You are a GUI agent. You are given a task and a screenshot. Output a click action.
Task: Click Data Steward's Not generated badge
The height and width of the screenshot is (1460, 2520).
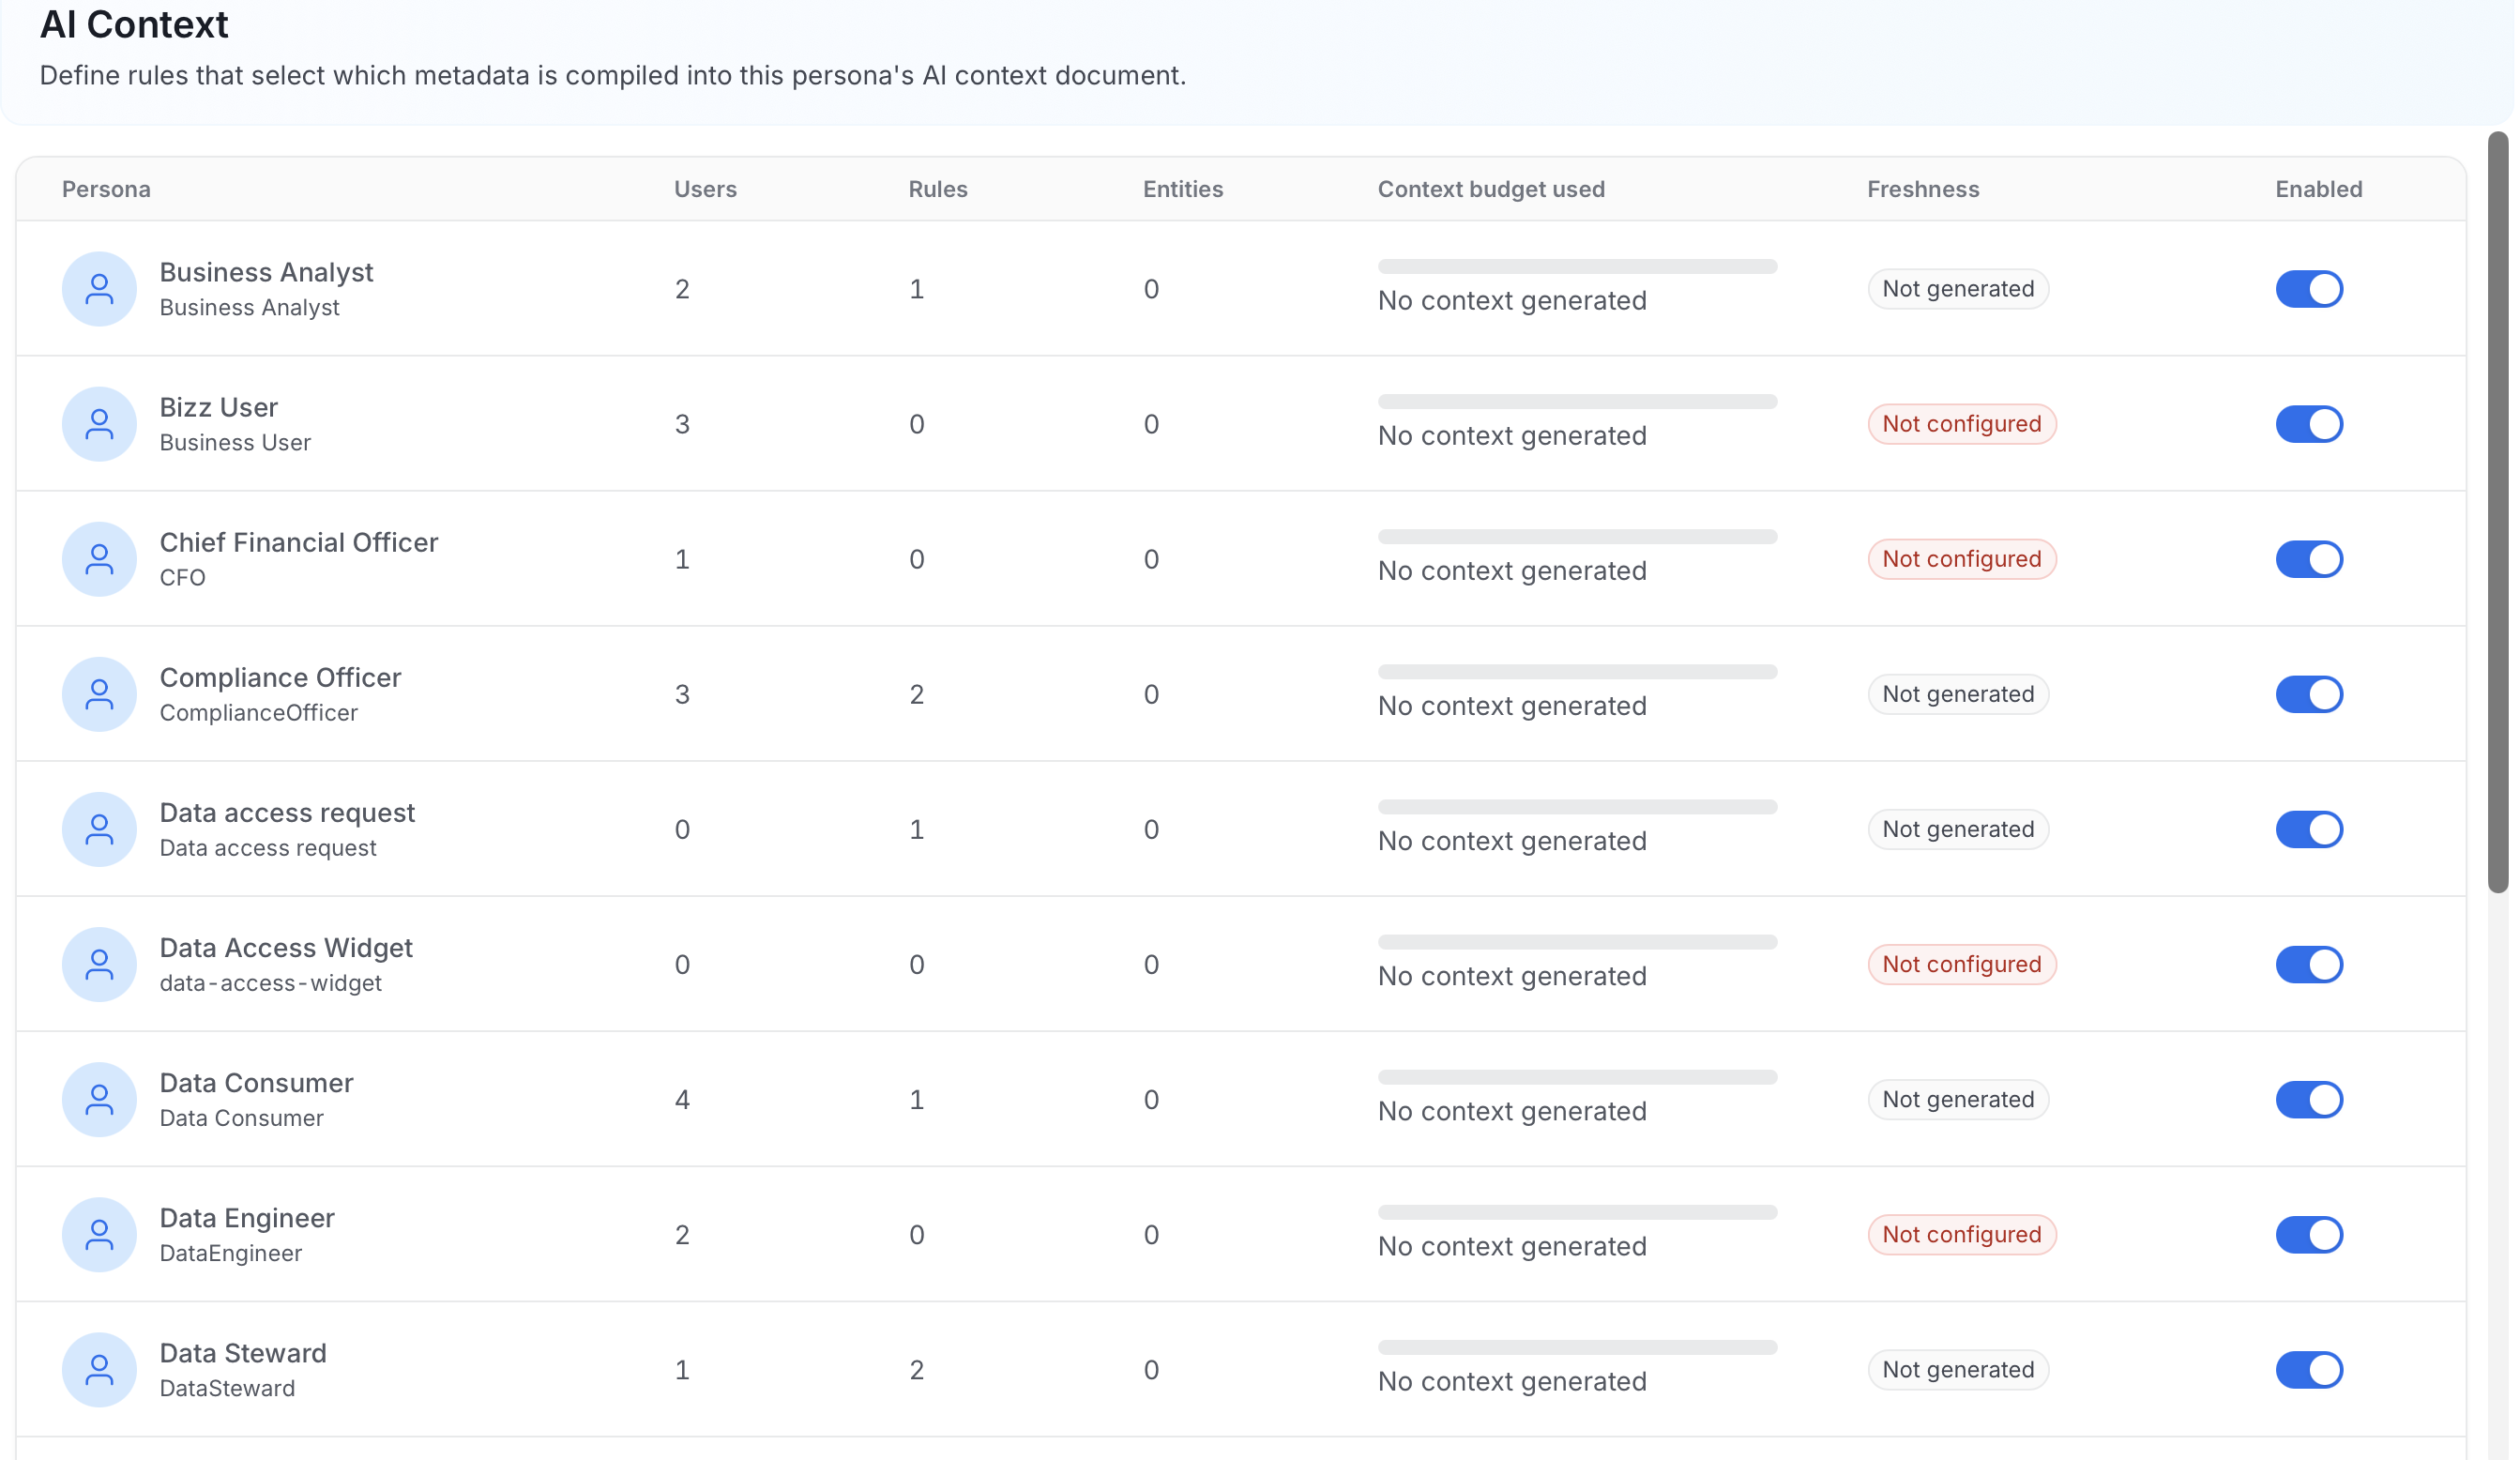[1957, 1369]
